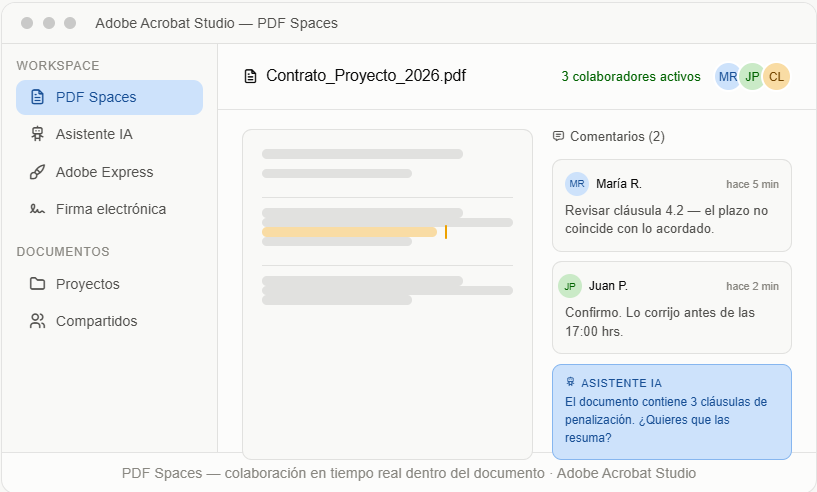Go to the Adobe Express label in the sidebar
Image resolution: width=817 pixels, height=492 pixels.
click(x=105, y=172)
